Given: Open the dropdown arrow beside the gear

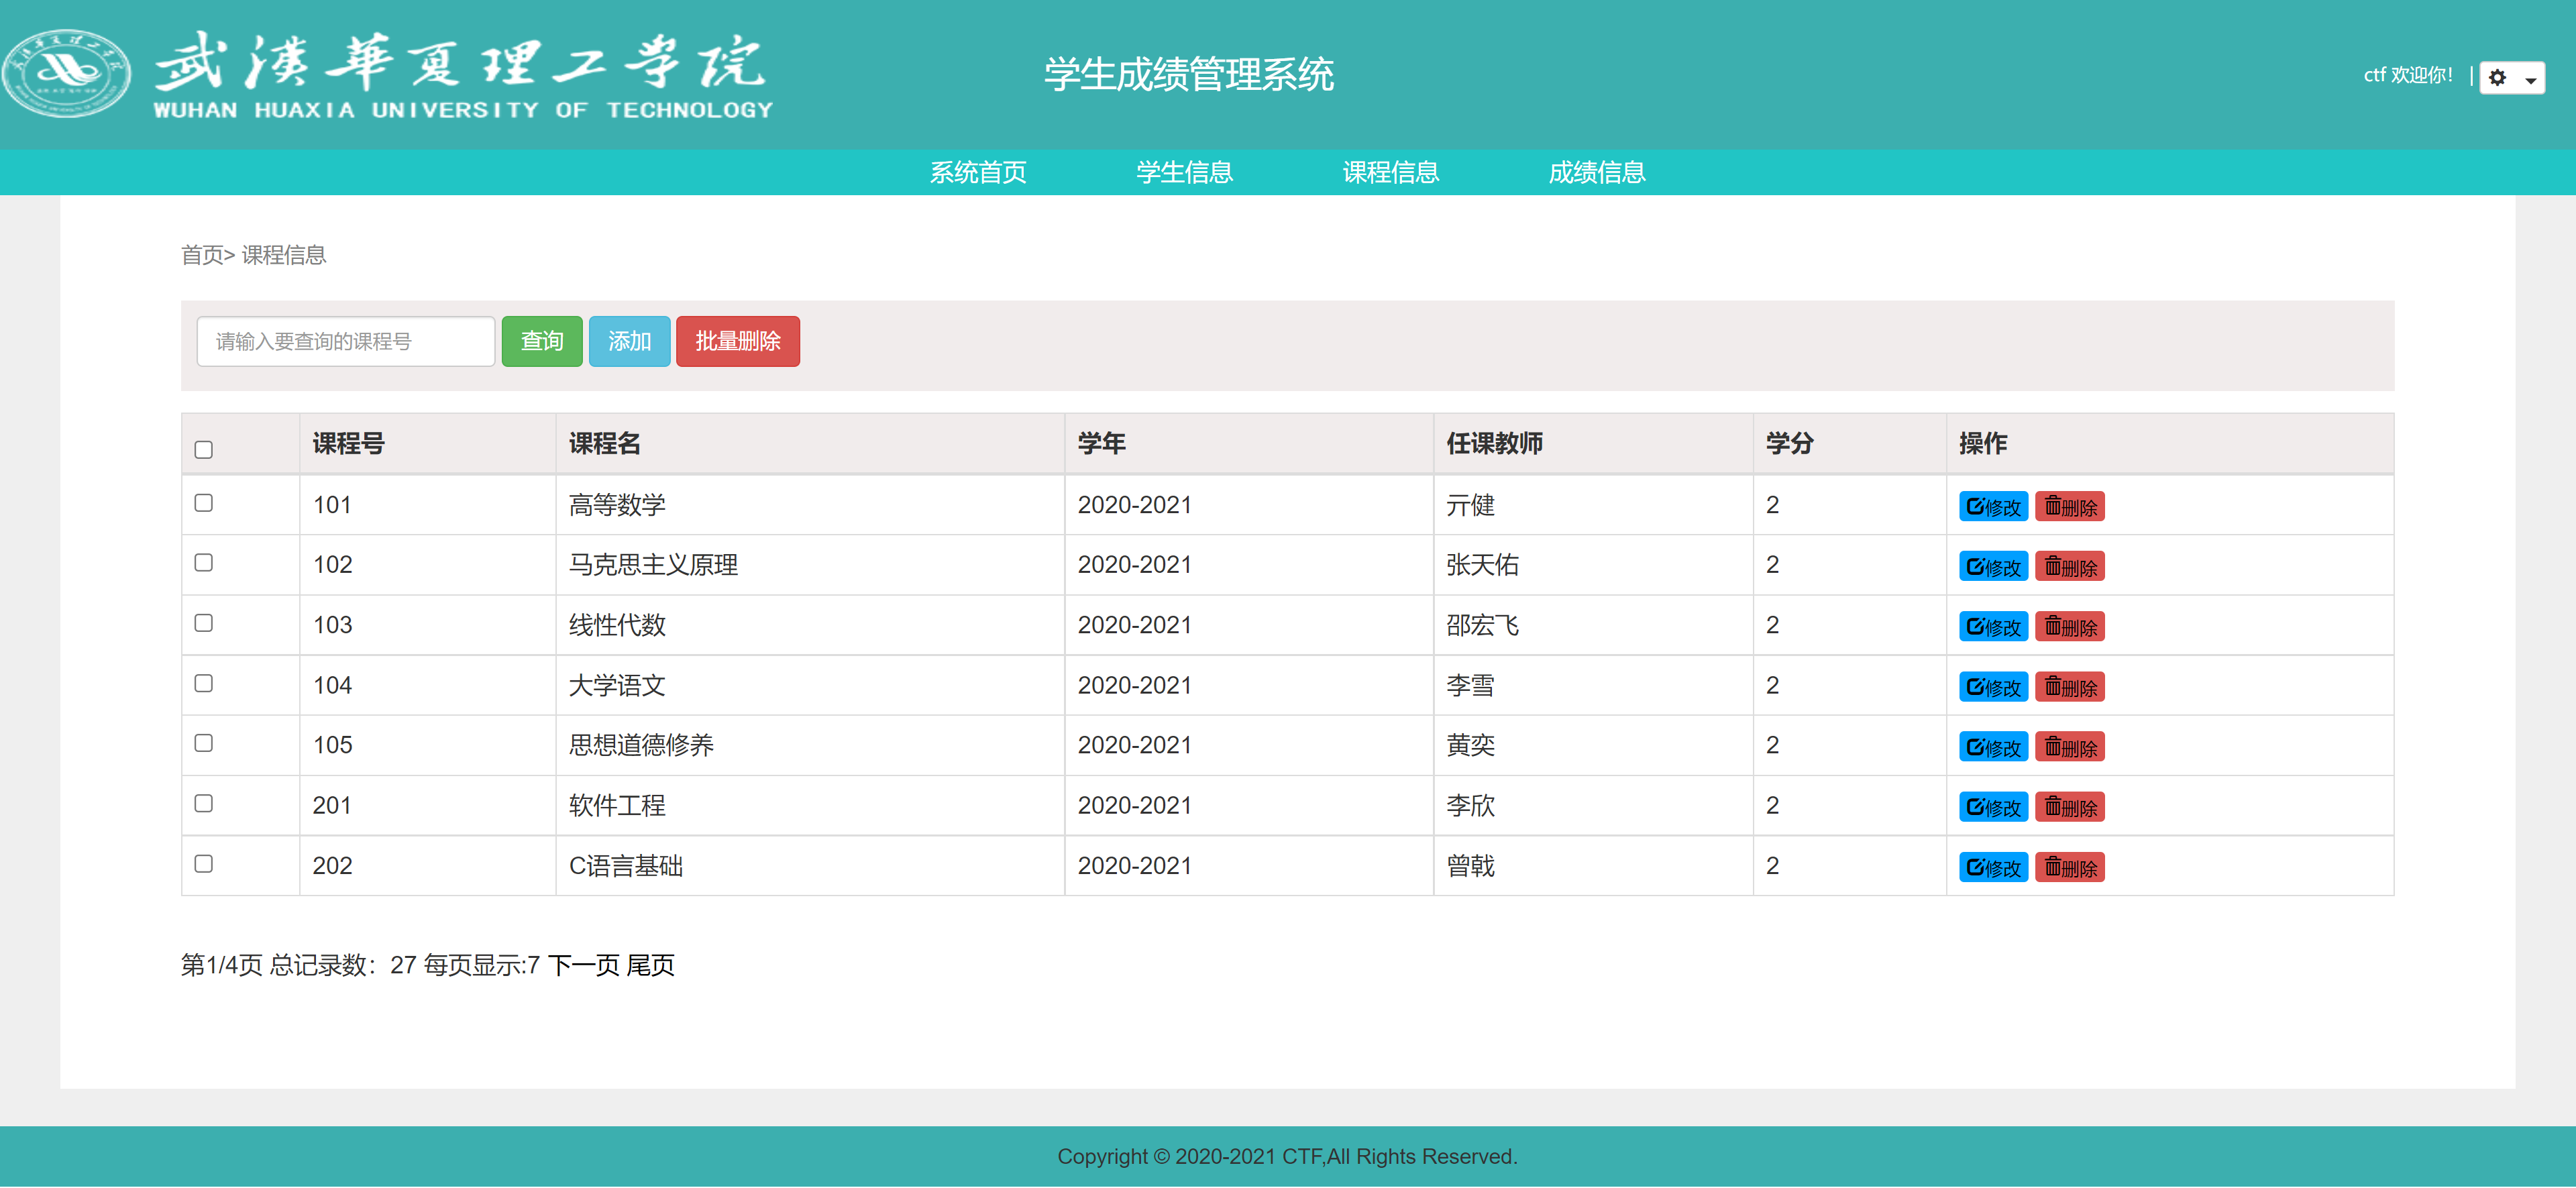Looking at the screenshot, I should tap(2531, 78).
